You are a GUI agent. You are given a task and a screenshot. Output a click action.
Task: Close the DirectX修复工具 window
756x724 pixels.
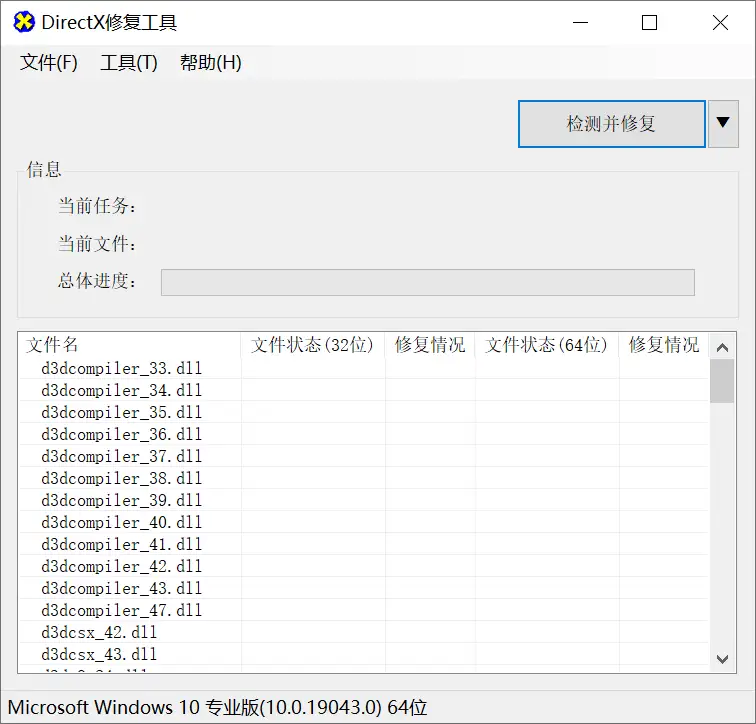pos(720,23)
